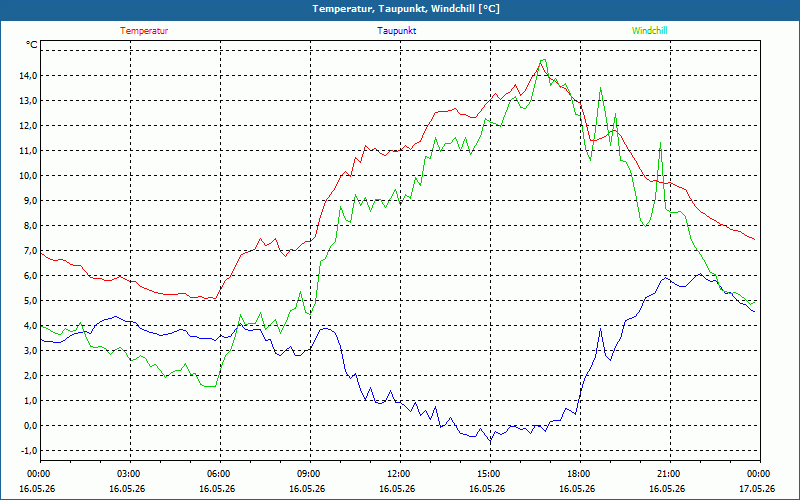Select the red Temperatur legend label
800x500 pixels.
click(144, 31)
